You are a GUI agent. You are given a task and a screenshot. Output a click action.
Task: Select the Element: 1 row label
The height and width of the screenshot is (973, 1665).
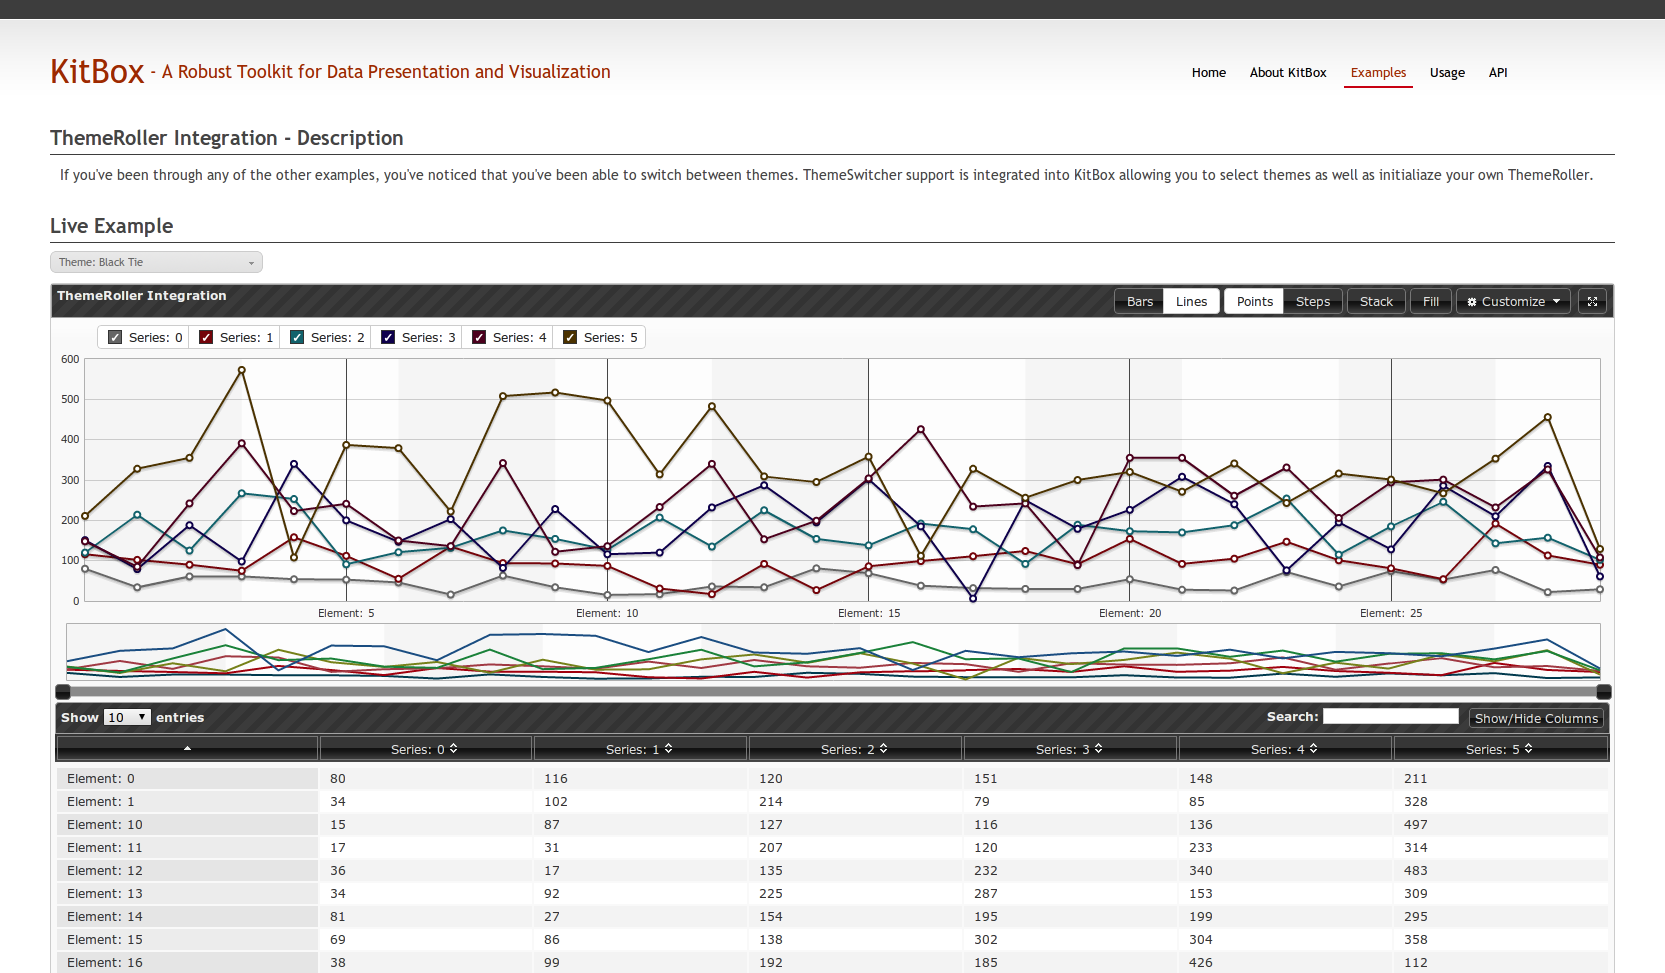[x=187, y=801]
